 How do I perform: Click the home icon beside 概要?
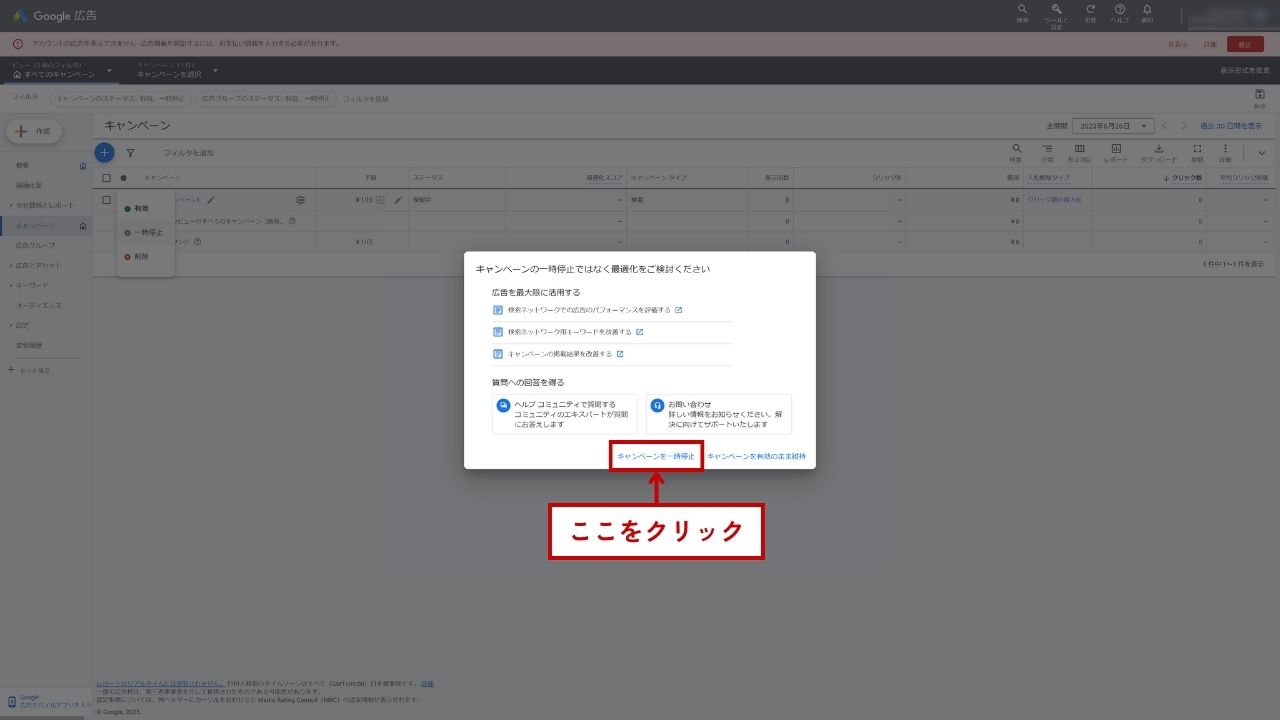click(83, 165)
